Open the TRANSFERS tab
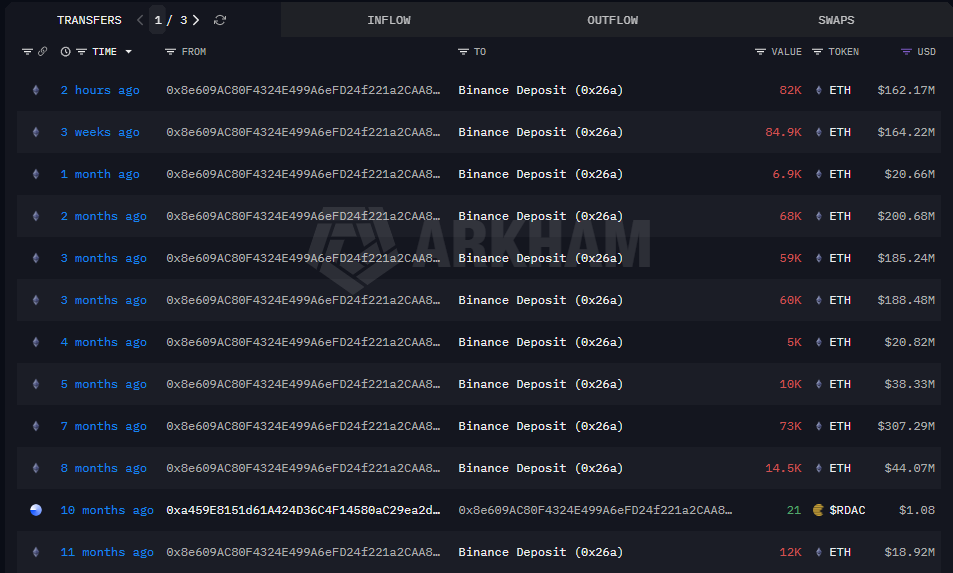953x573 pixels. point(89,20)
